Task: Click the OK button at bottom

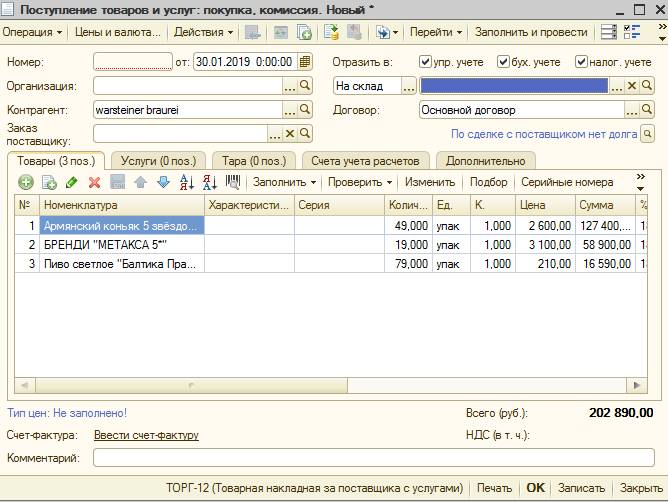Action: [x=535, y=488]
